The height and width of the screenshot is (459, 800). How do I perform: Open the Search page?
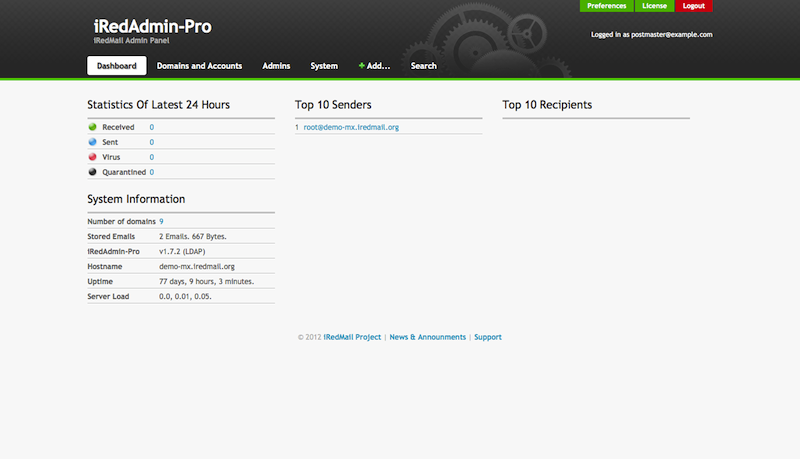pos(423,66)
